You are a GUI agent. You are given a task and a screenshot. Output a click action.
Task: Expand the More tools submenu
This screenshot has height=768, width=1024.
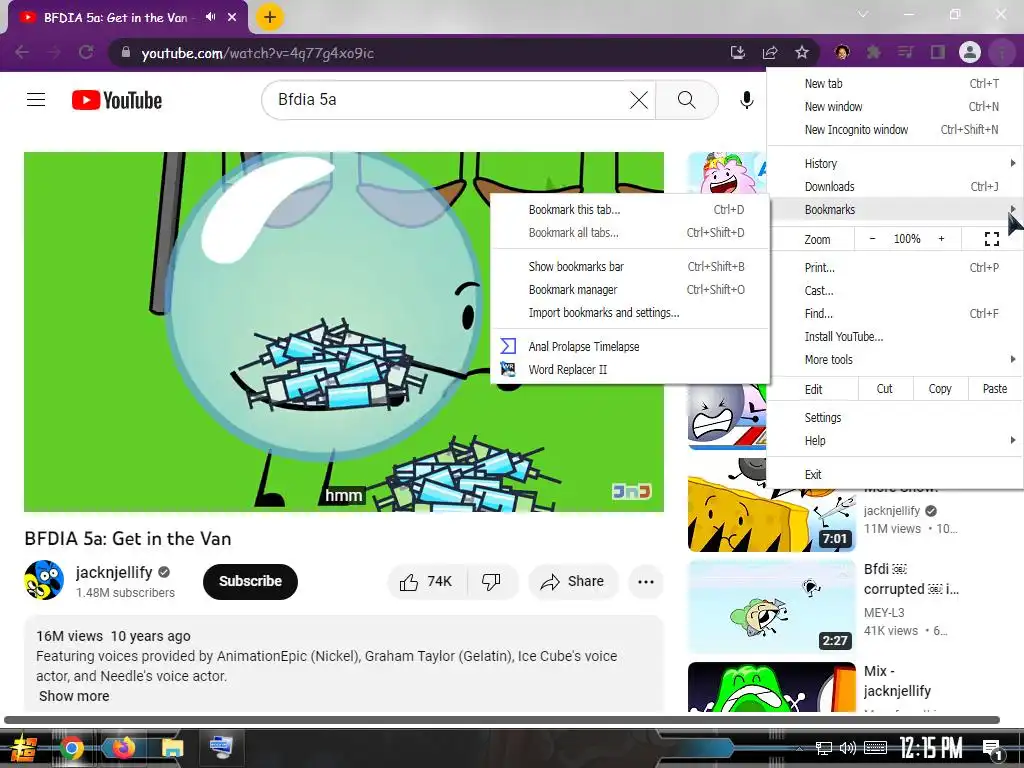pyautogui.click(x=895, y=359)
